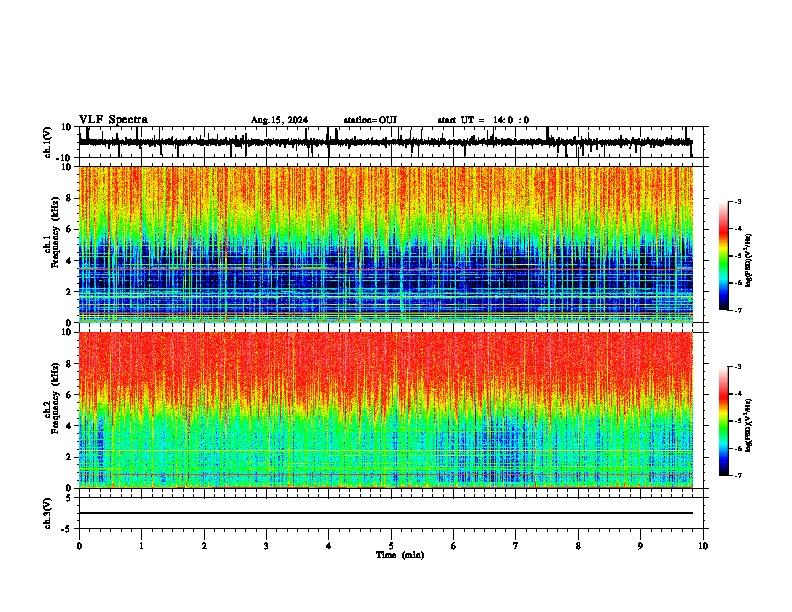Click time-axis tick label "7"
Viewport: 792px width, 612px height.
coord(516,546)
